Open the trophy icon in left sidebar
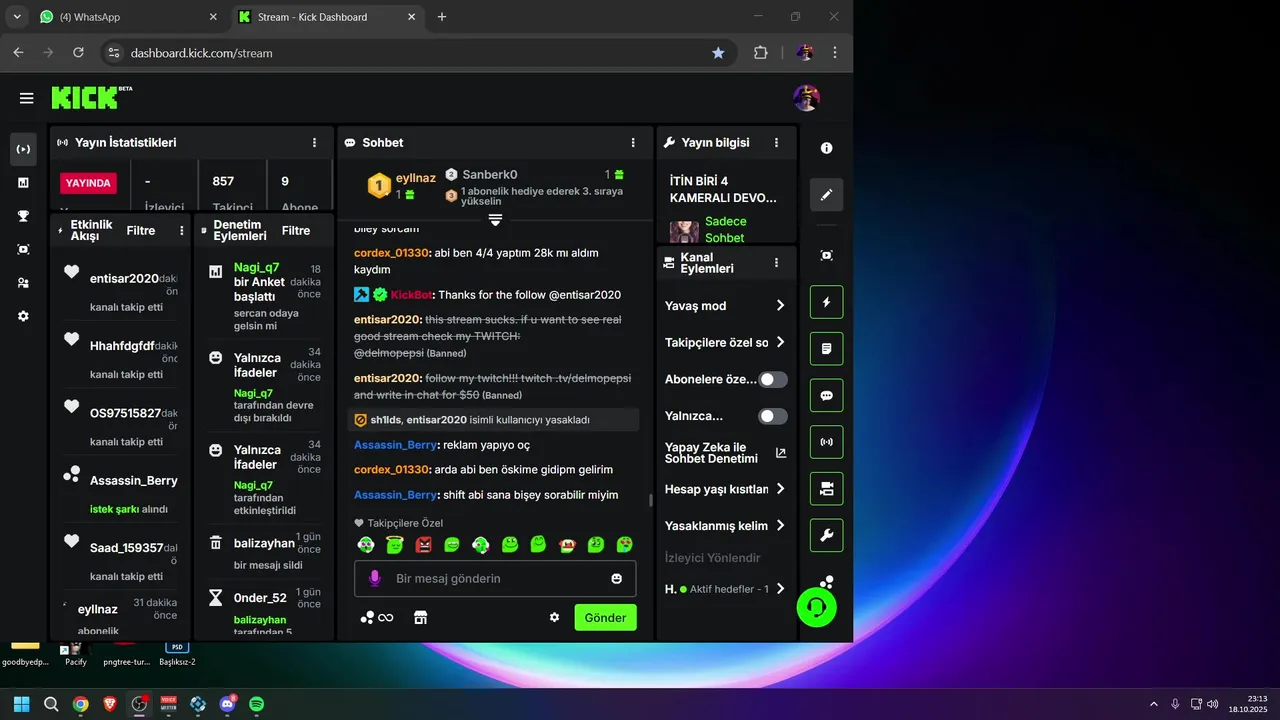The height and width of the screenshot is (720, 1280). tap(23, 216)
